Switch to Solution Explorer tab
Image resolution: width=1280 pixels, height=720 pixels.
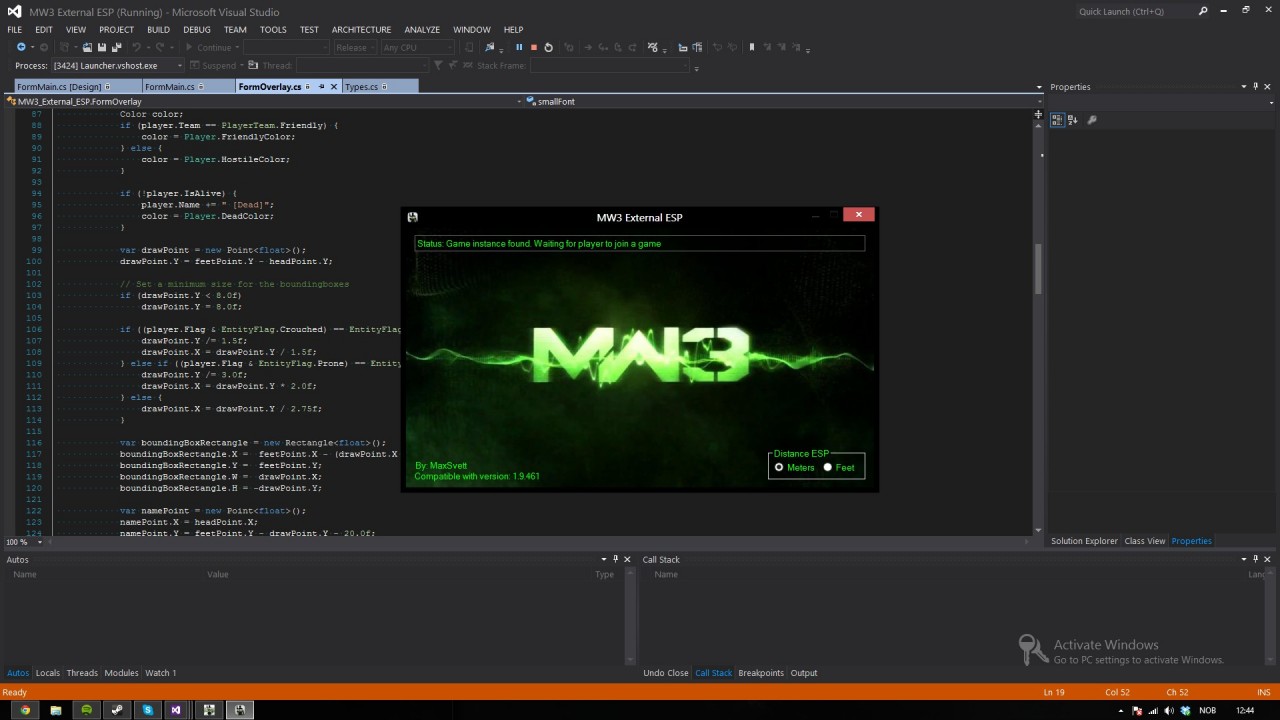point(1084,541)
